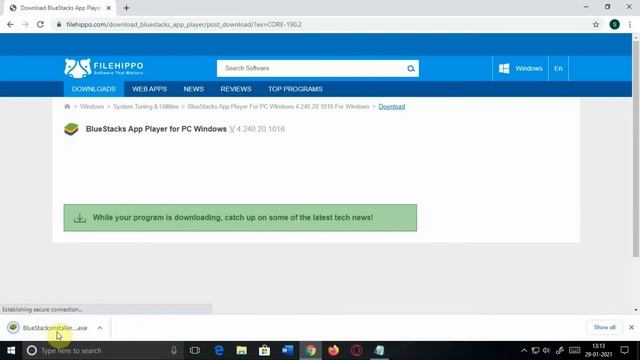Open Firefox from taskbar
Image resolution: width=640 pixels, height=360 pixels.
(333, 351)
